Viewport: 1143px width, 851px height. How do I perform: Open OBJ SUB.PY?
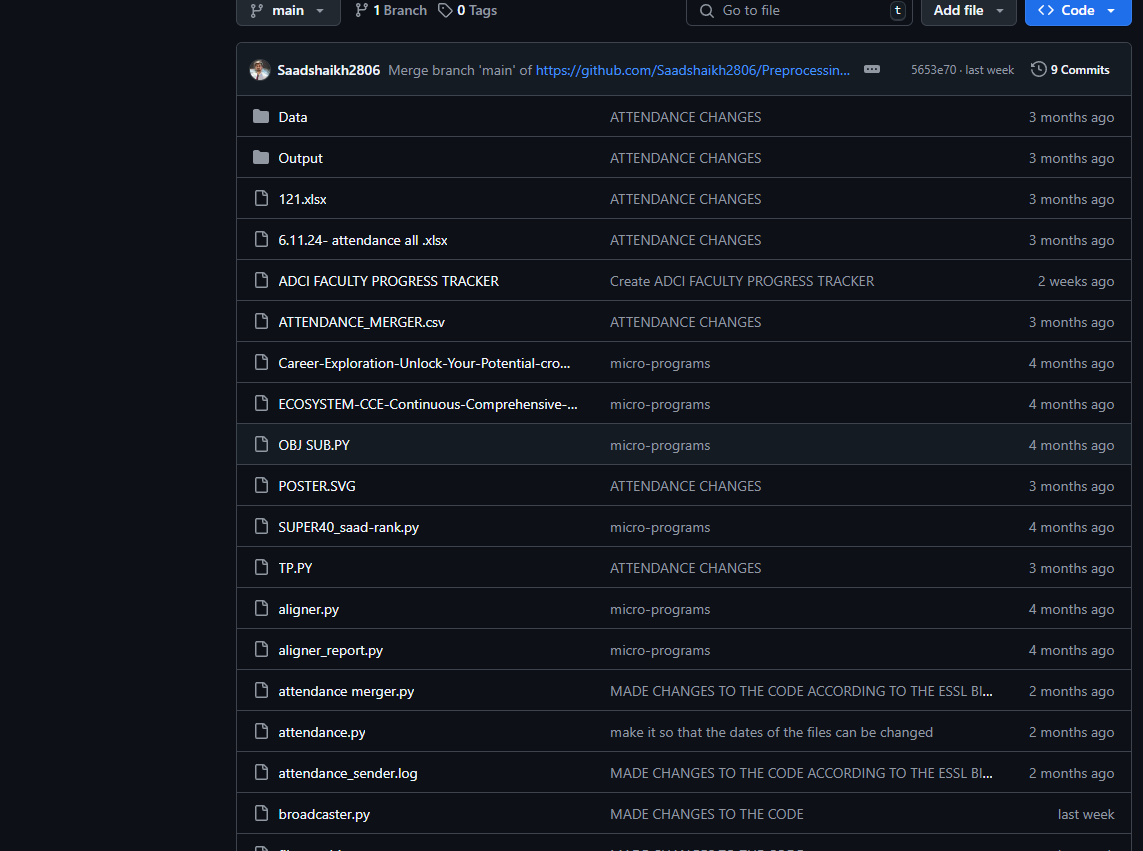pyautogui.click(x=314, y=445)
